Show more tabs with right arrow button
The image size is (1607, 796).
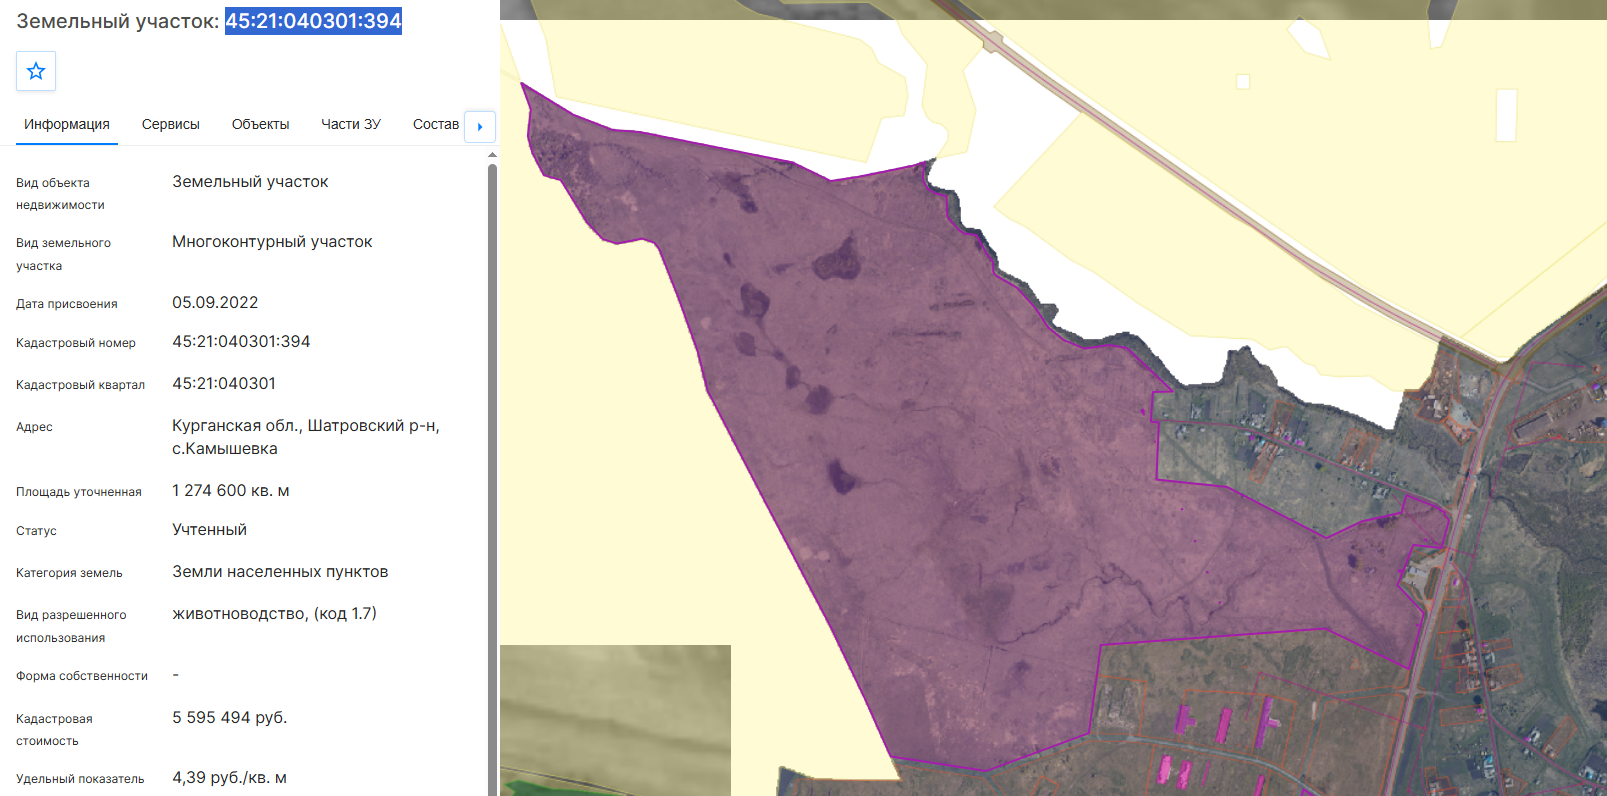pyautogui.click(x=480, y=126)
